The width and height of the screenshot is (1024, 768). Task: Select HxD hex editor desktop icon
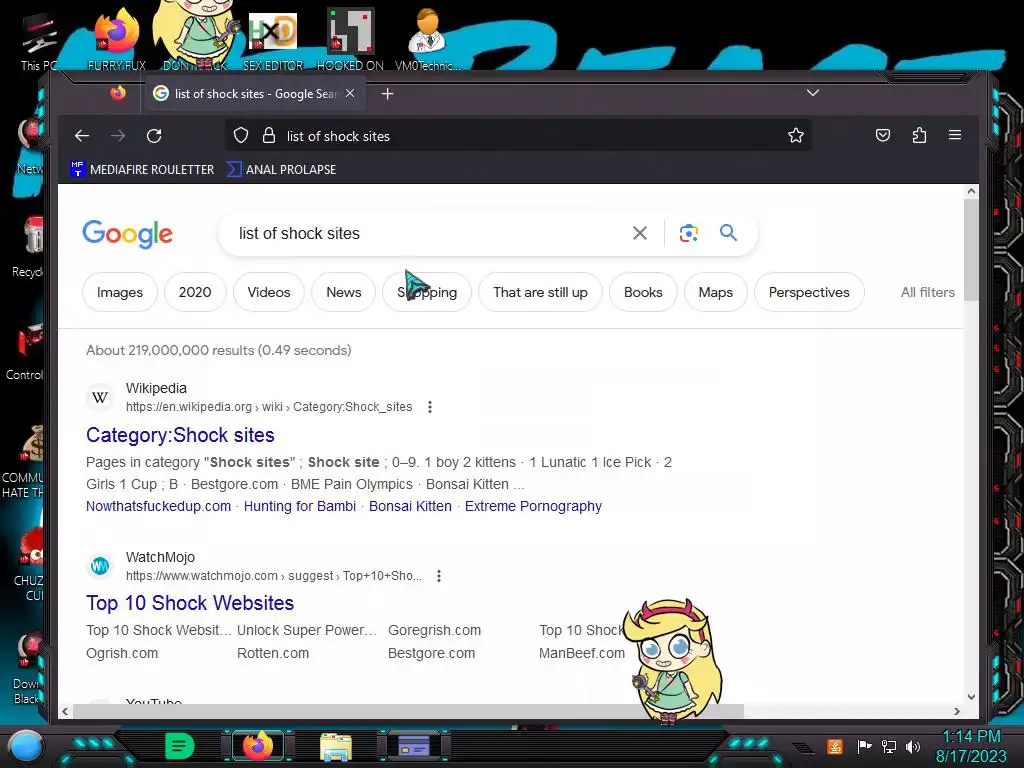273,39
